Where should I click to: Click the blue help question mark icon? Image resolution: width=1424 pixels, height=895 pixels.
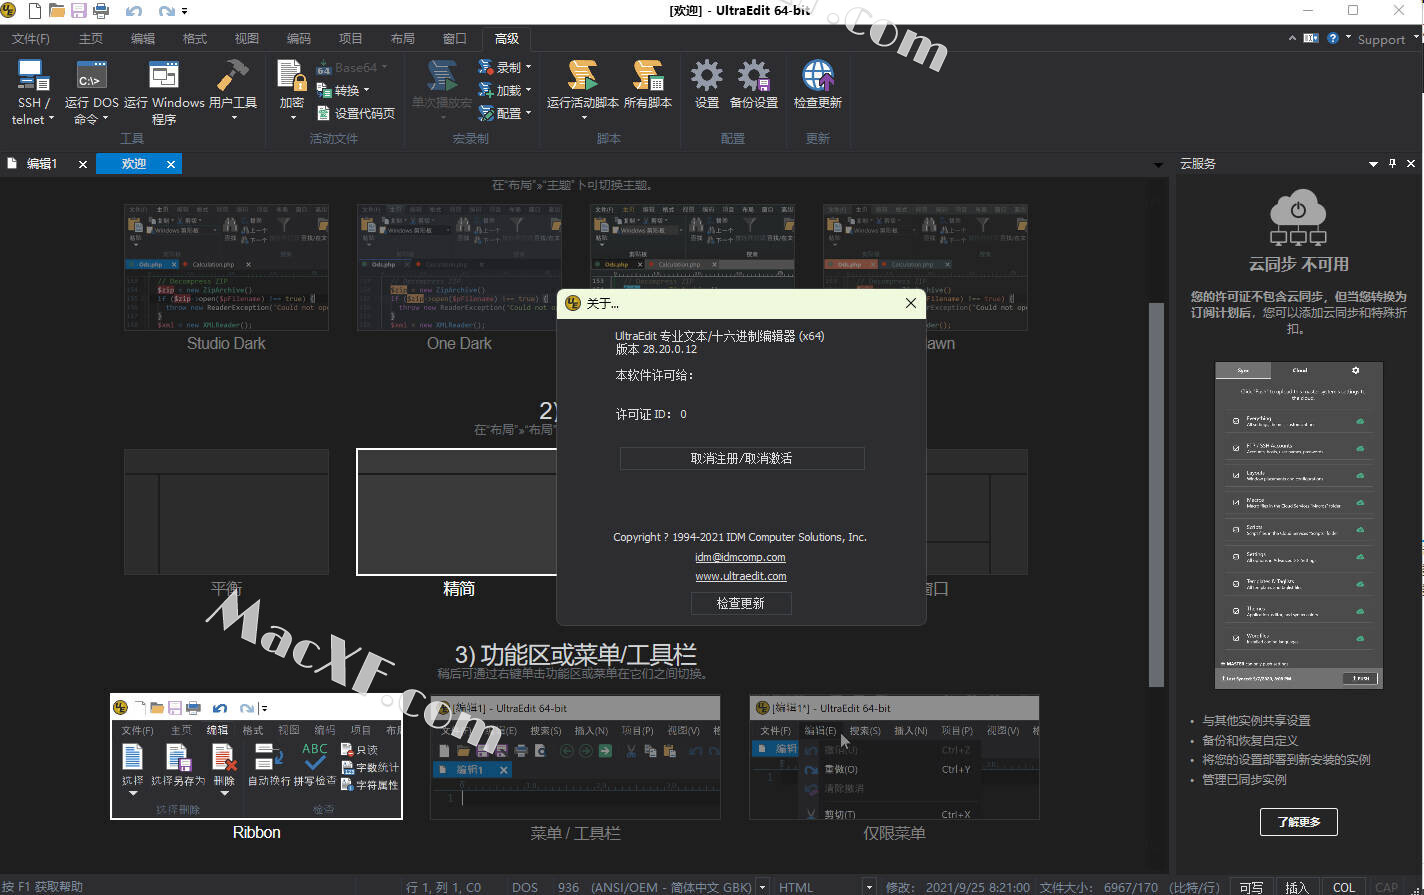(x=1333, y=38)
